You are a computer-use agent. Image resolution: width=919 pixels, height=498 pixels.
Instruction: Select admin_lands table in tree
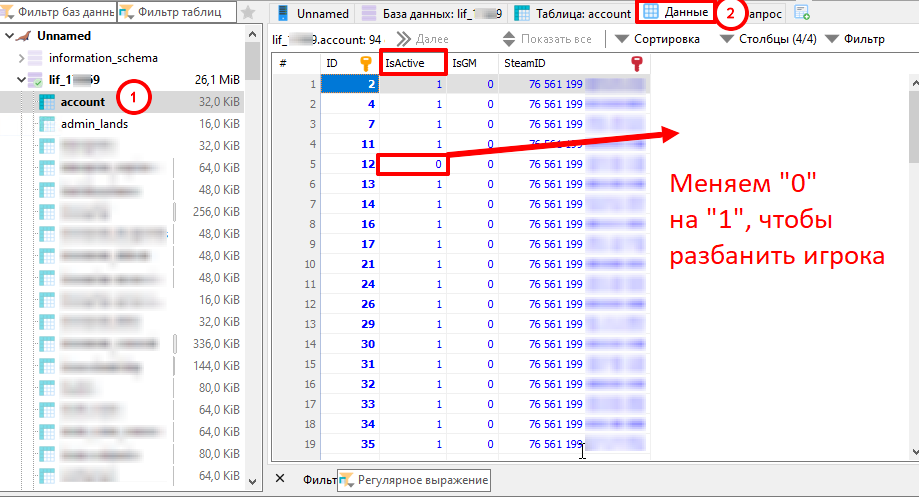coord(94,124)
